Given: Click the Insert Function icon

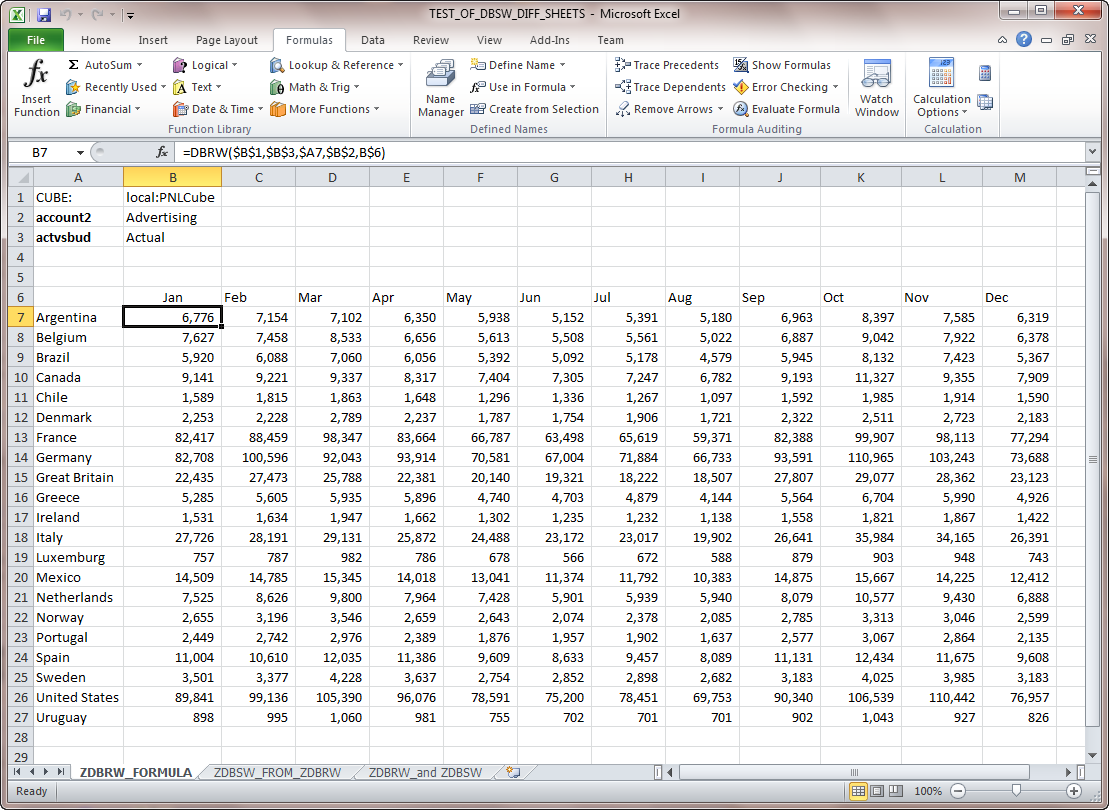Looking at the screenshot, I should [36, 88].
